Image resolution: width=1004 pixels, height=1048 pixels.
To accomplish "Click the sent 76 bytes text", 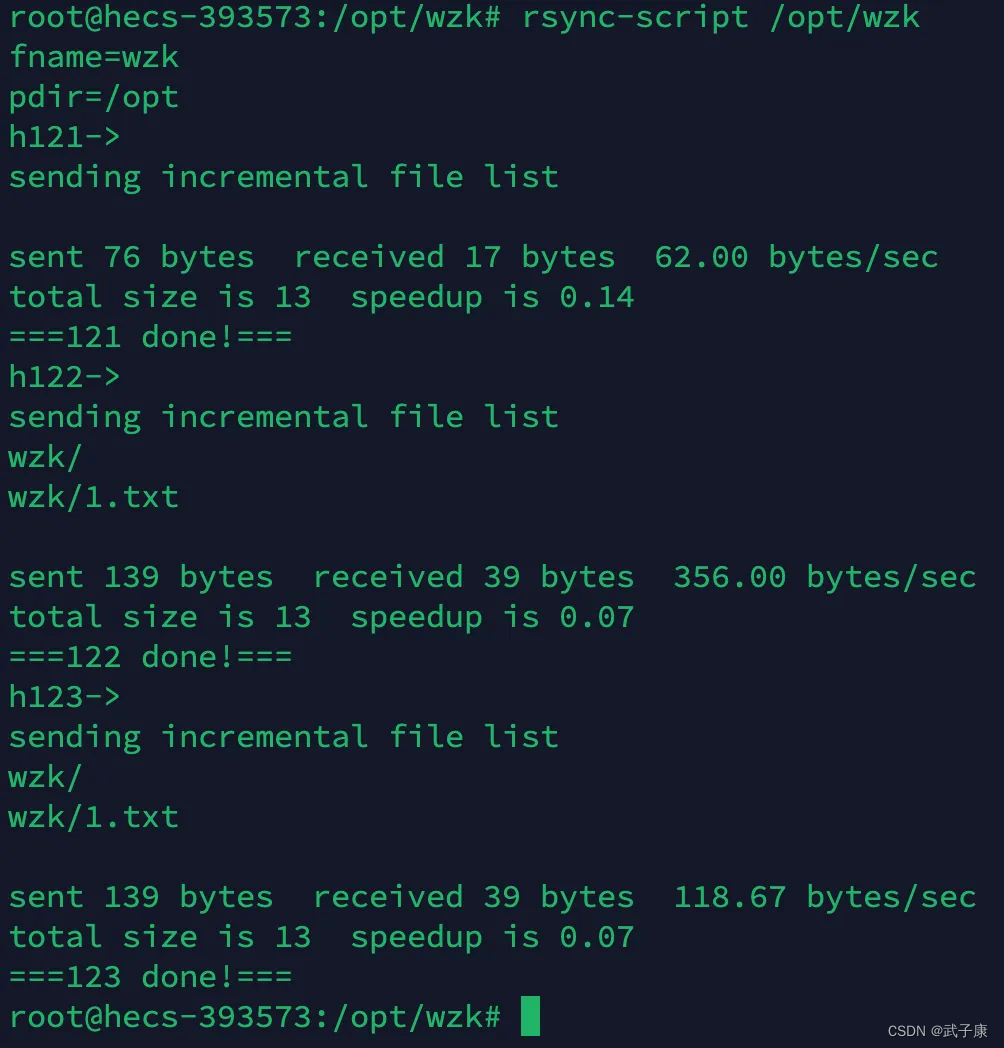I will pos(131,258).
